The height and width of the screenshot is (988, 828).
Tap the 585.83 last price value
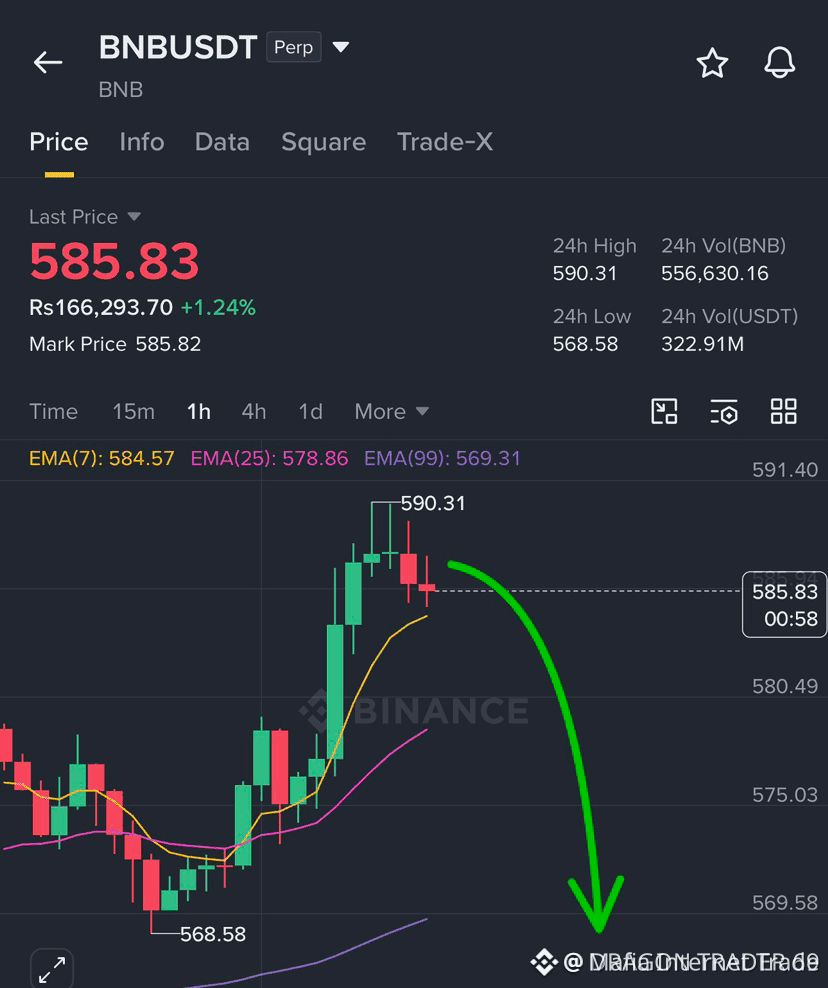pyautogui.click(x=114, y=261)
